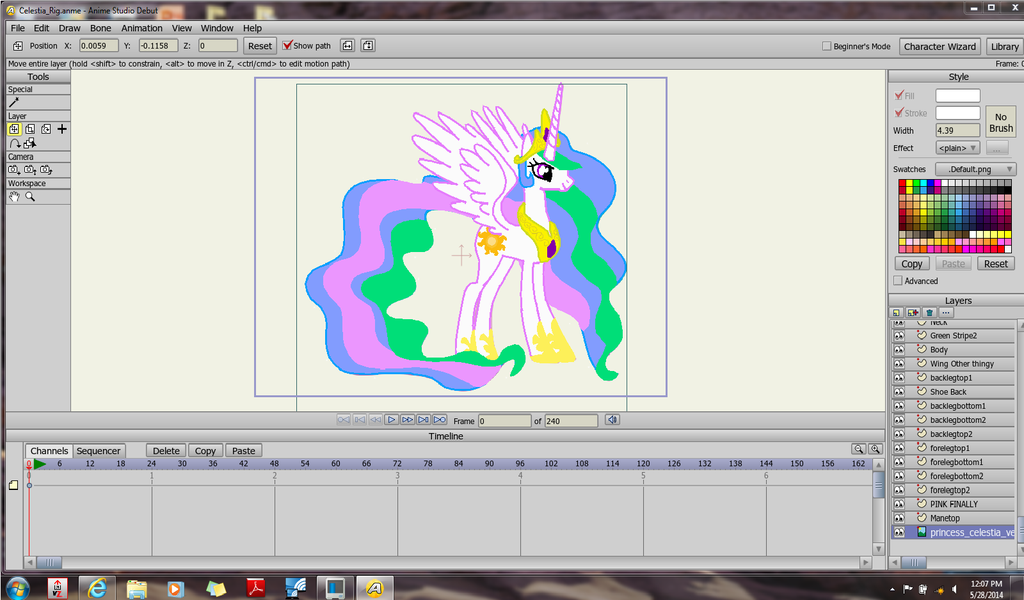Toggle the Fill checkbox
1024x600 pixels.
coord(899,95)
